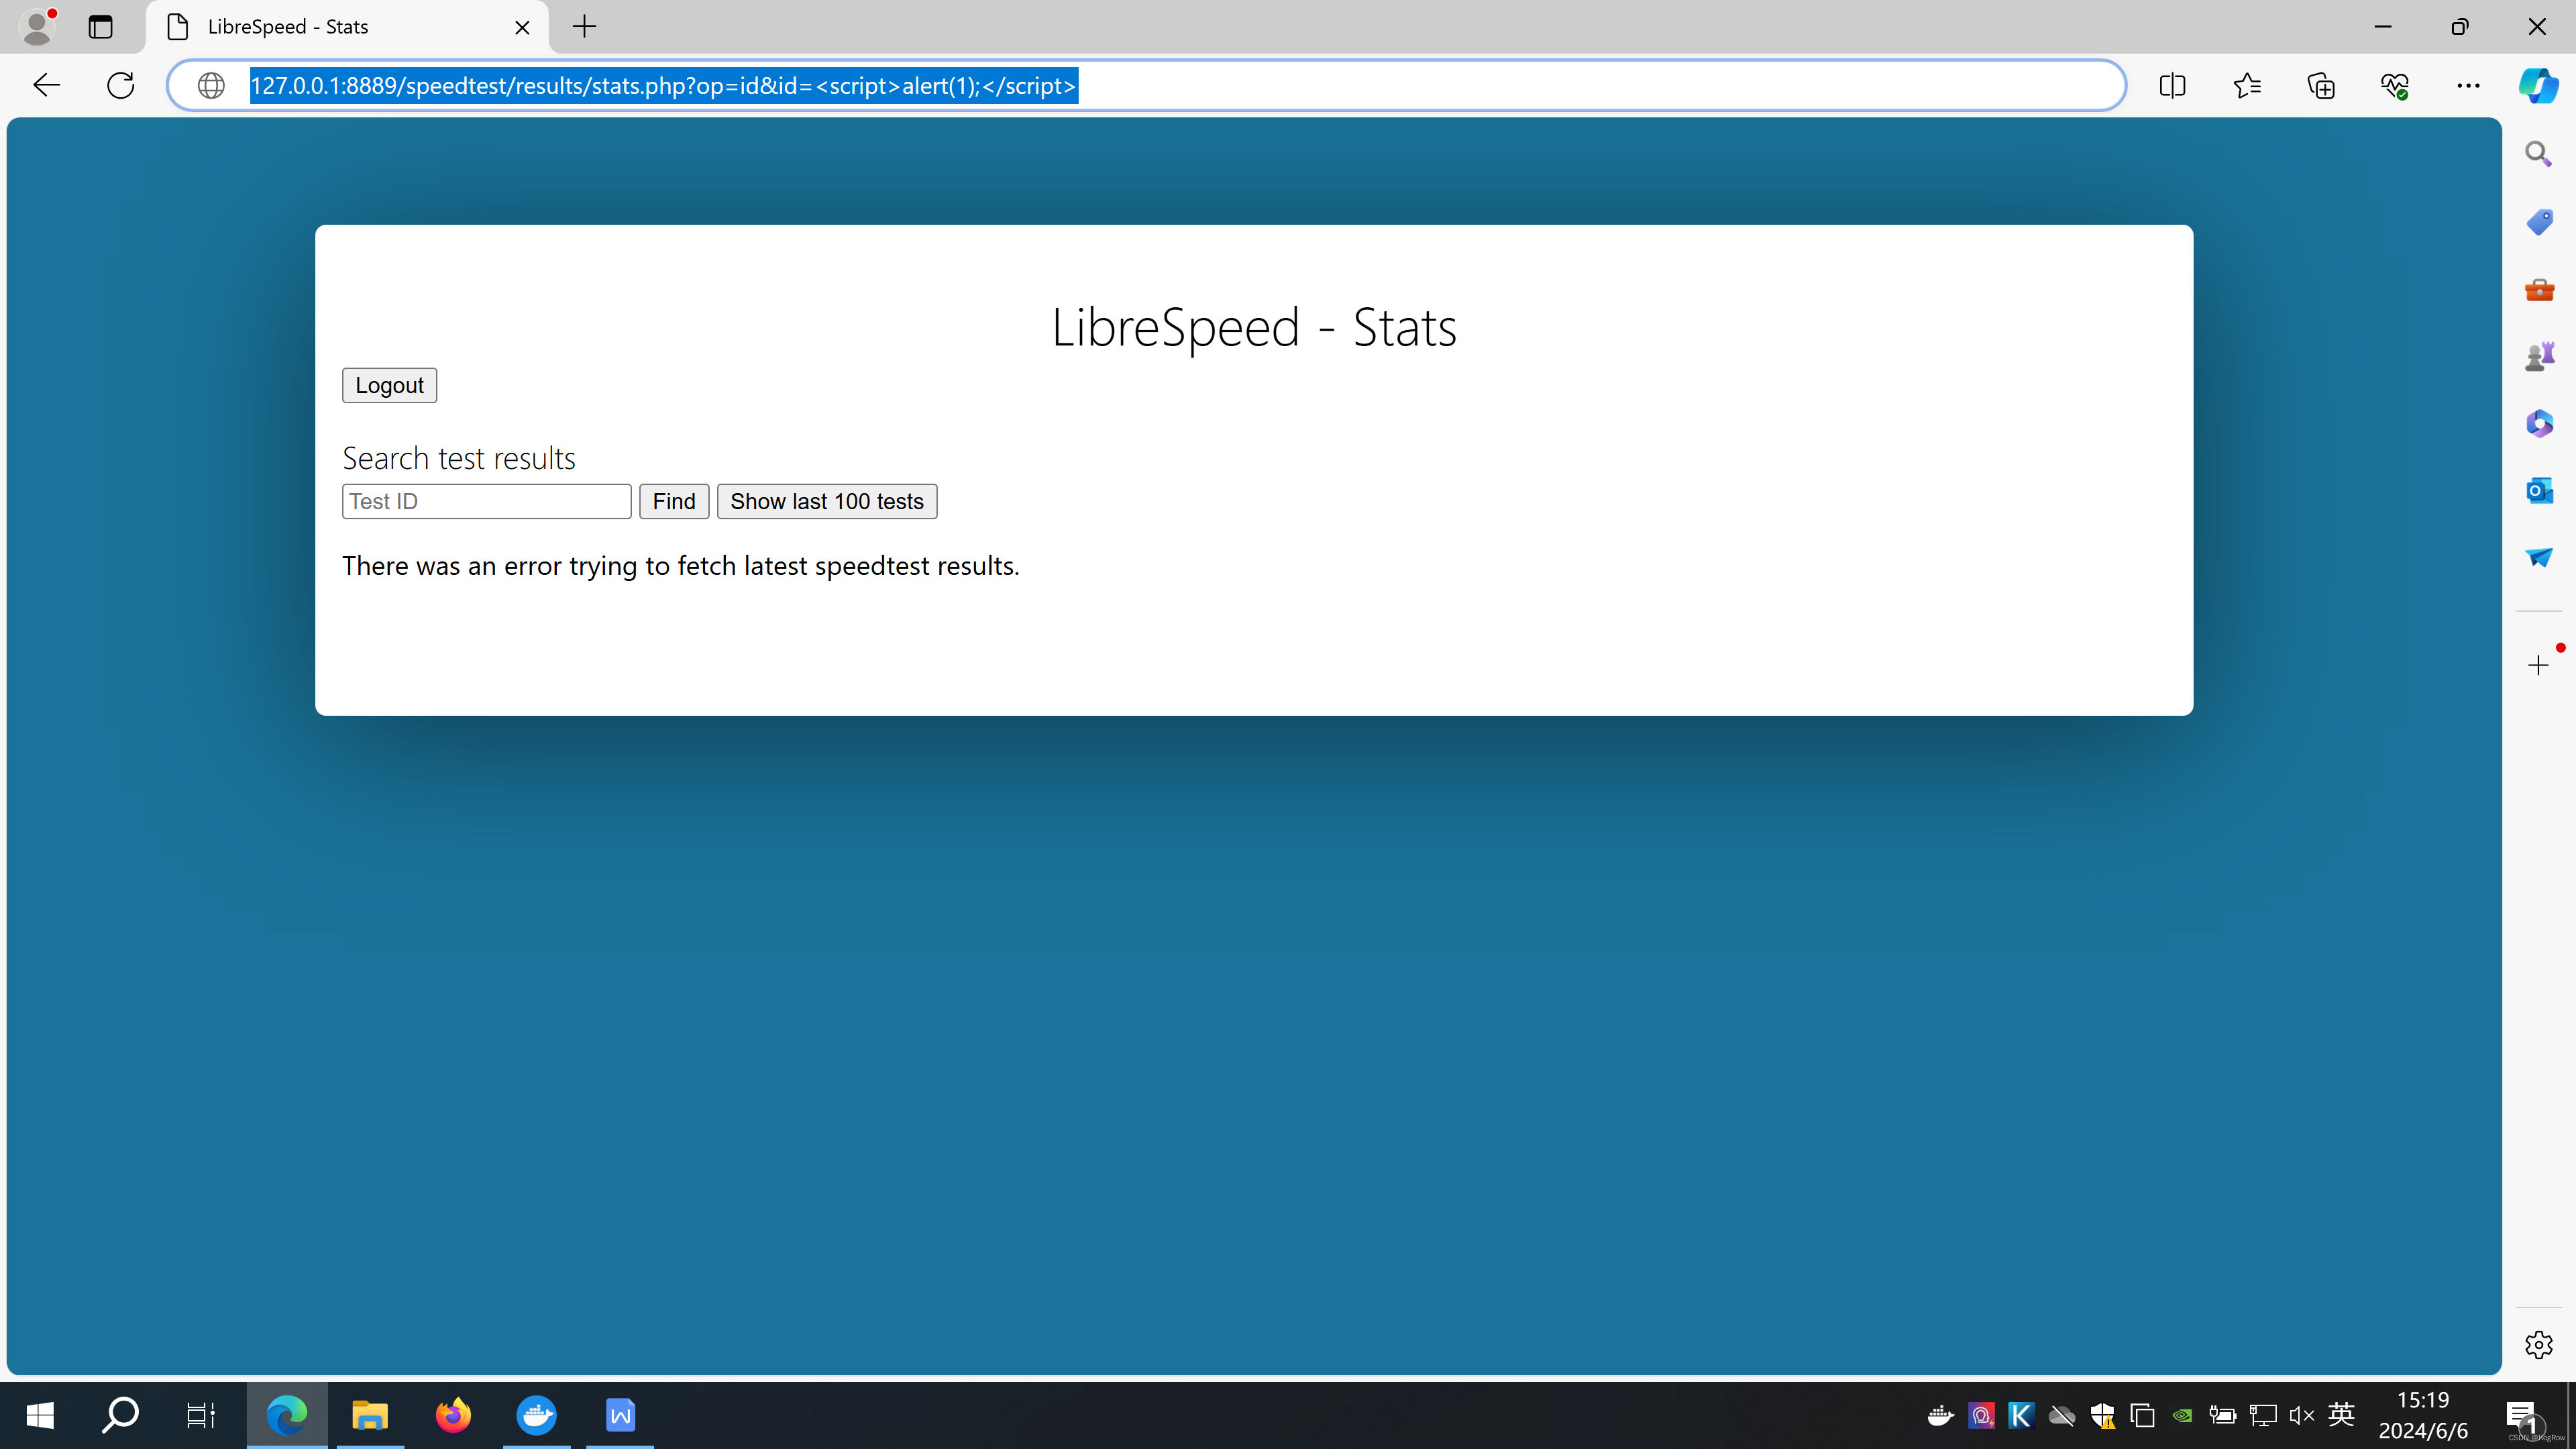Viewport: 2576px width, 1449px height.
Task: Click the Find button
Action: pos(674,500)
